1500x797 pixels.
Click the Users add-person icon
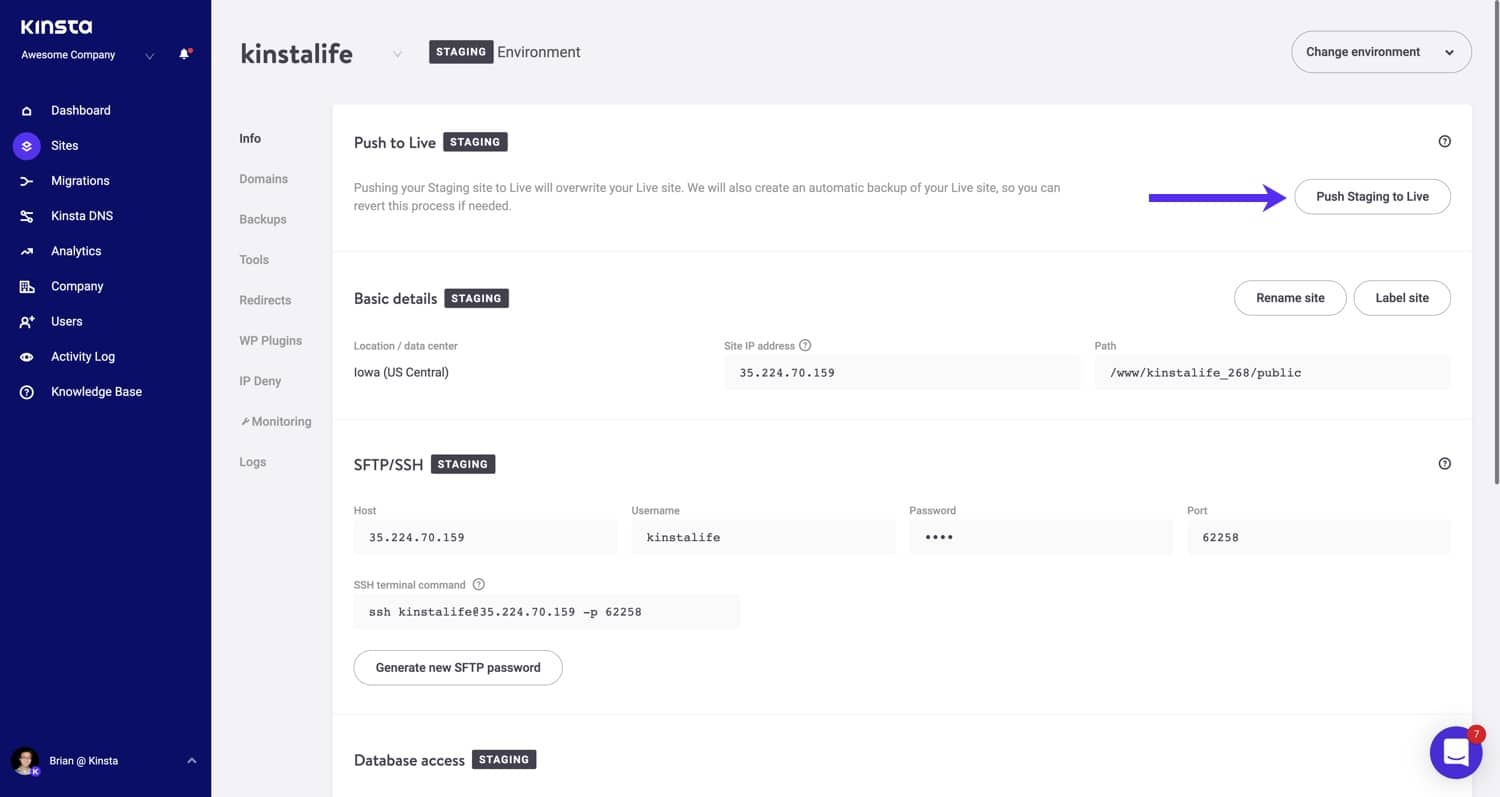click(x=27, y=322)
